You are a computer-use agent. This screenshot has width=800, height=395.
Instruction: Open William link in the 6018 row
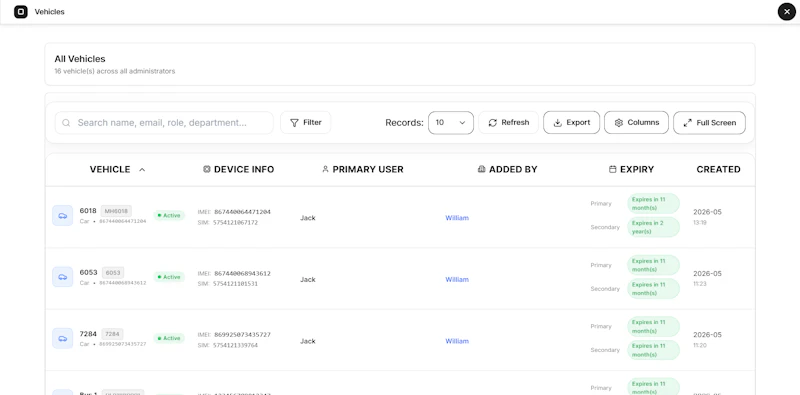pyautogui.click(x=457, y=218)
